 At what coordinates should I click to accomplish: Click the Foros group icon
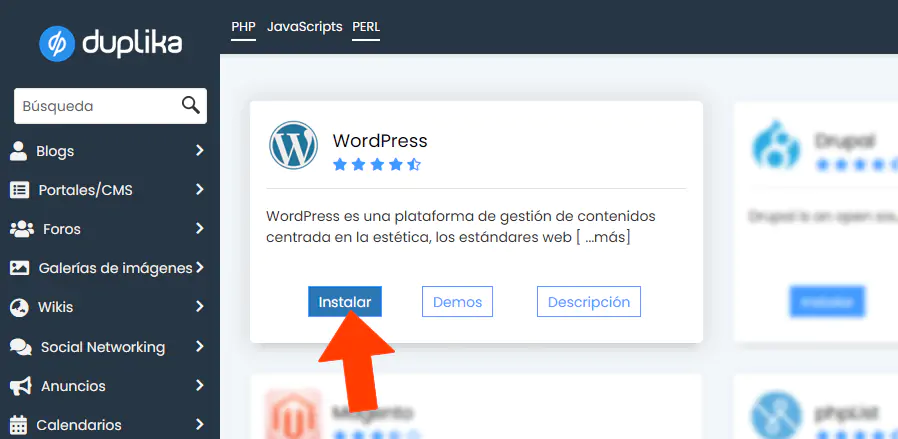point(22,229)
